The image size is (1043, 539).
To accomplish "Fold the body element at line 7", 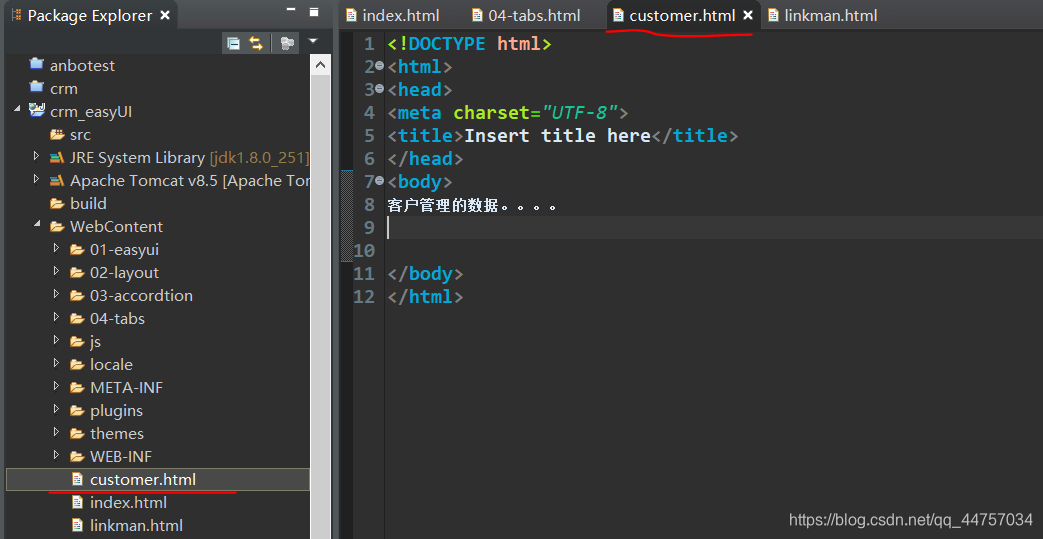I will pos(379,180).
